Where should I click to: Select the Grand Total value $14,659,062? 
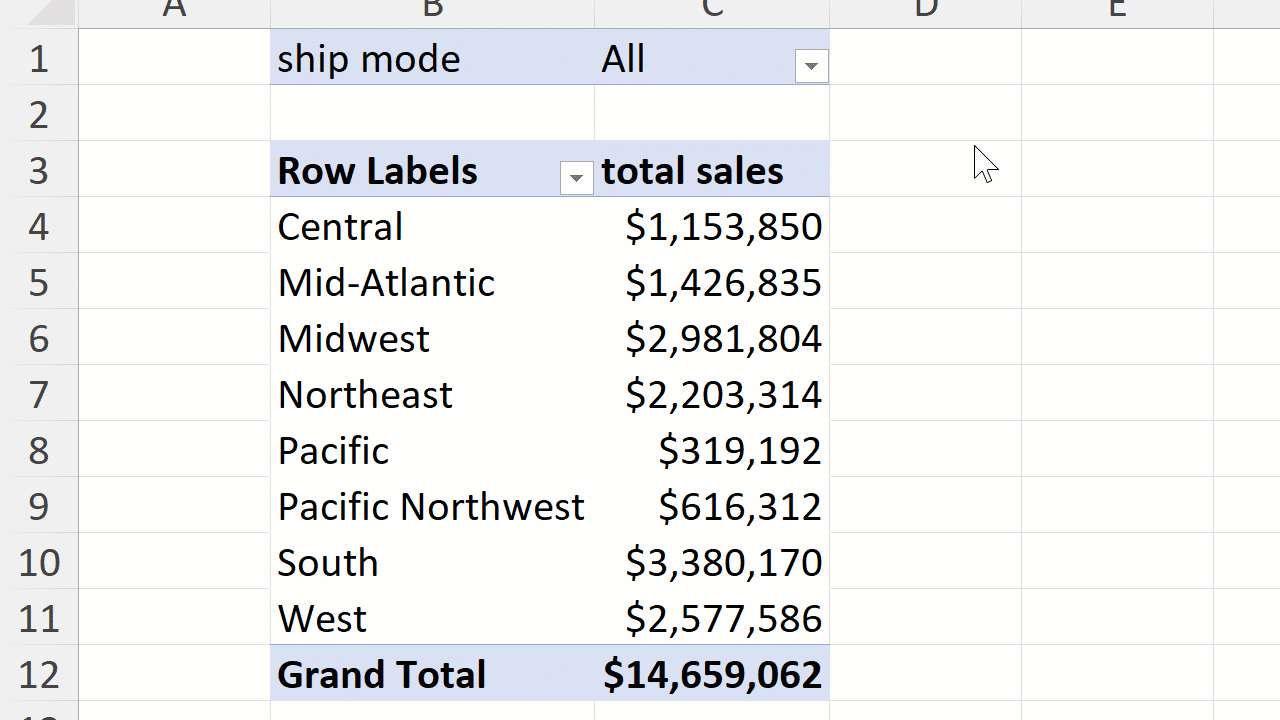coord(712,675)
